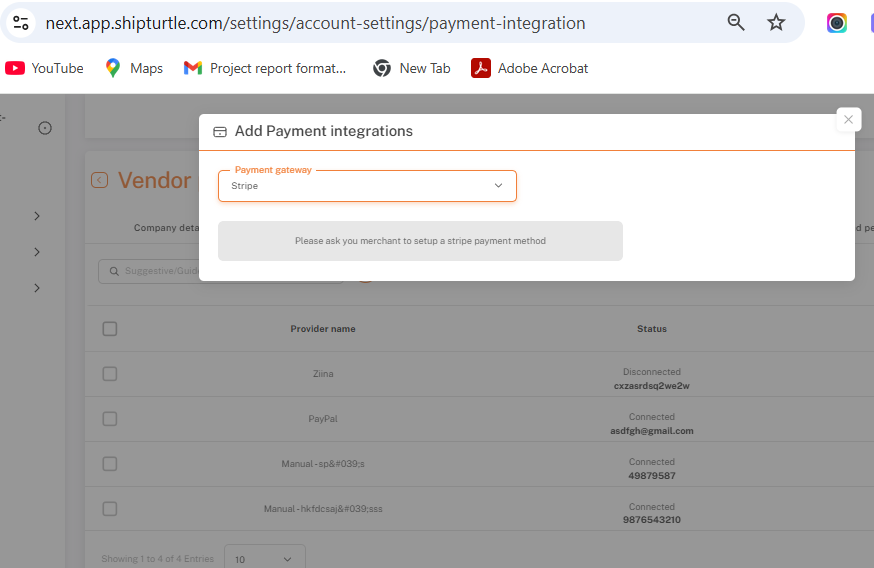Open the Maps bookmark
This screenshot has height=568, width=874.
[134, 68]
